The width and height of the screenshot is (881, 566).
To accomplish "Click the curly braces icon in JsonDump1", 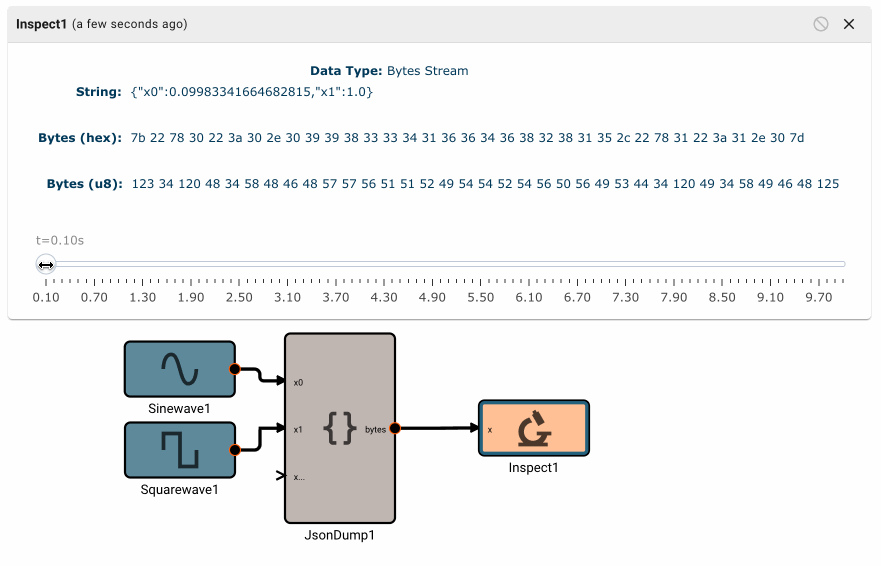I will click(340, 428).
